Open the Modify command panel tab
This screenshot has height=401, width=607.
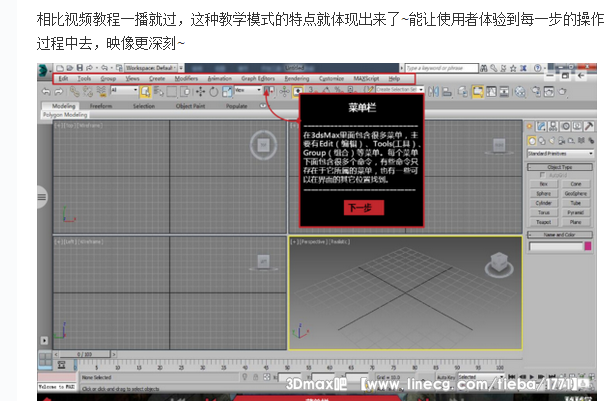[541, 126]
